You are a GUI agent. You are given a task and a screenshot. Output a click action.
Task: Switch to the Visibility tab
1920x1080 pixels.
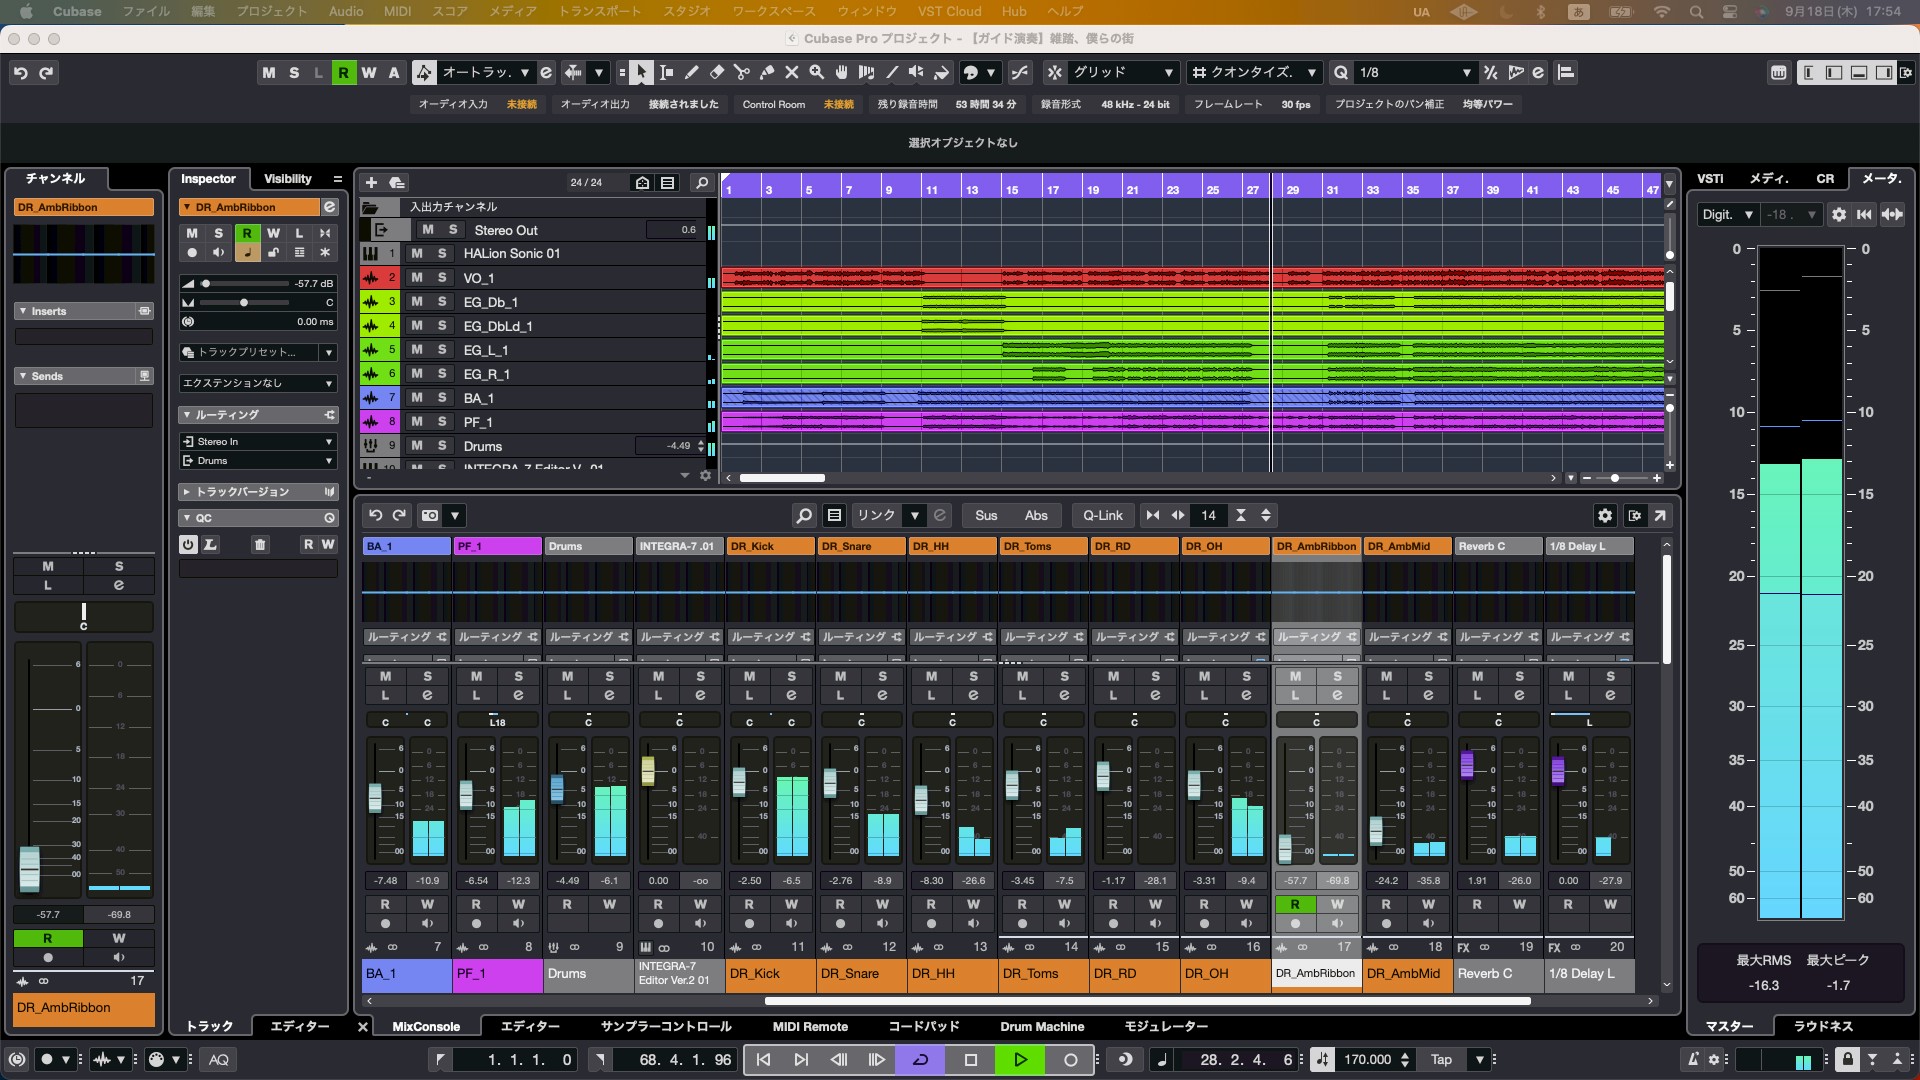(x=287, y=178)
